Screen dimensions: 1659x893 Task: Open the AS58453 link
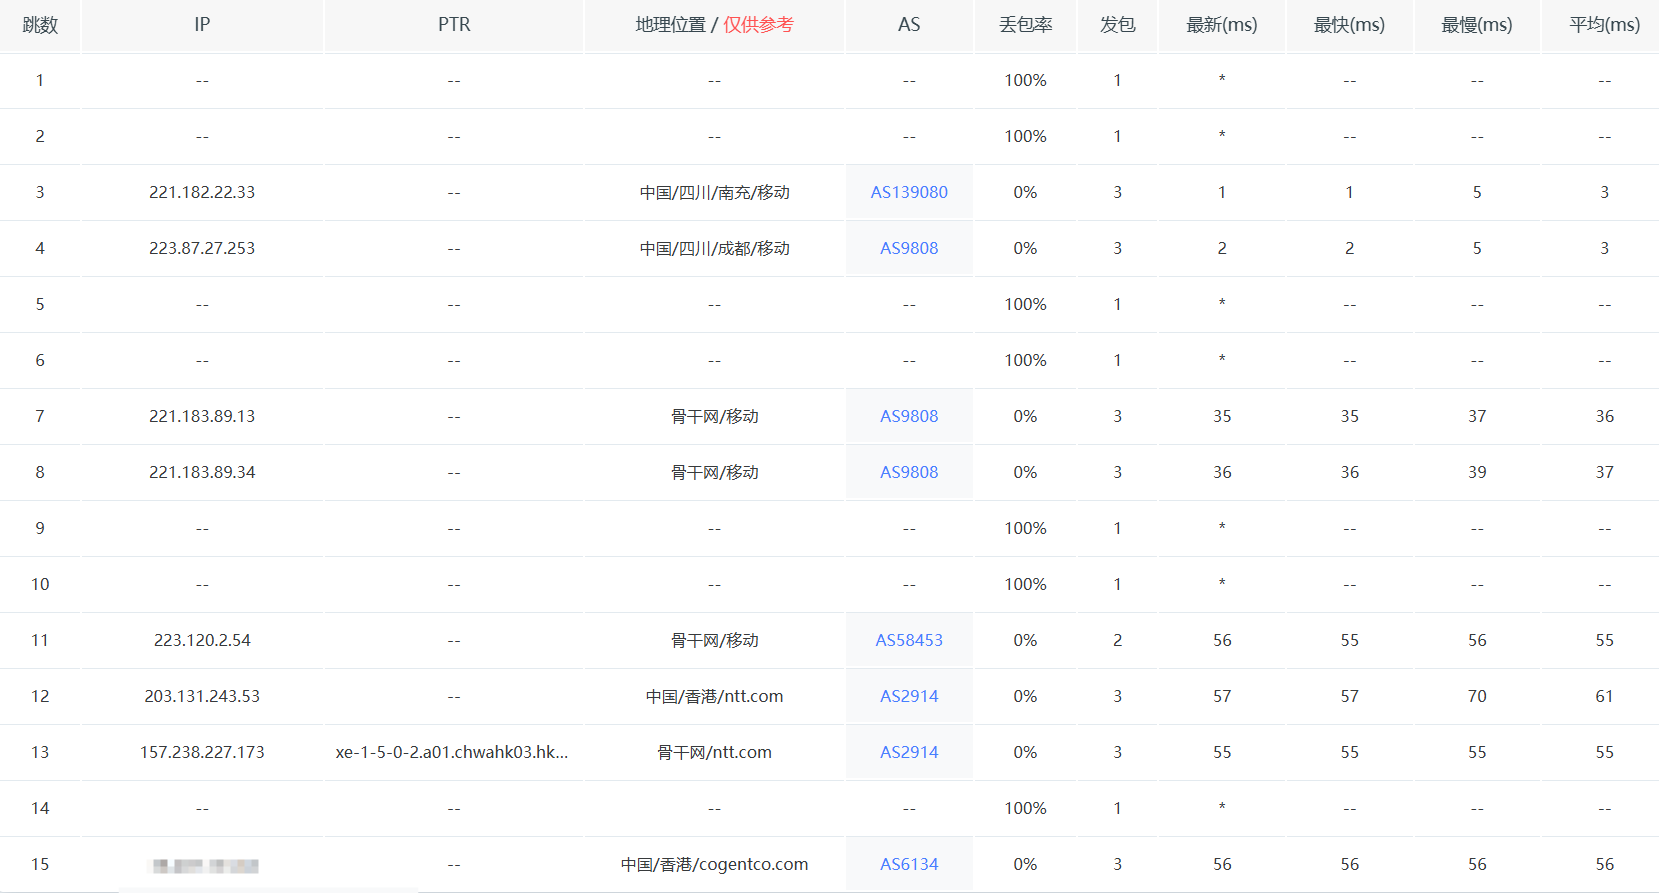coord(908,640)
